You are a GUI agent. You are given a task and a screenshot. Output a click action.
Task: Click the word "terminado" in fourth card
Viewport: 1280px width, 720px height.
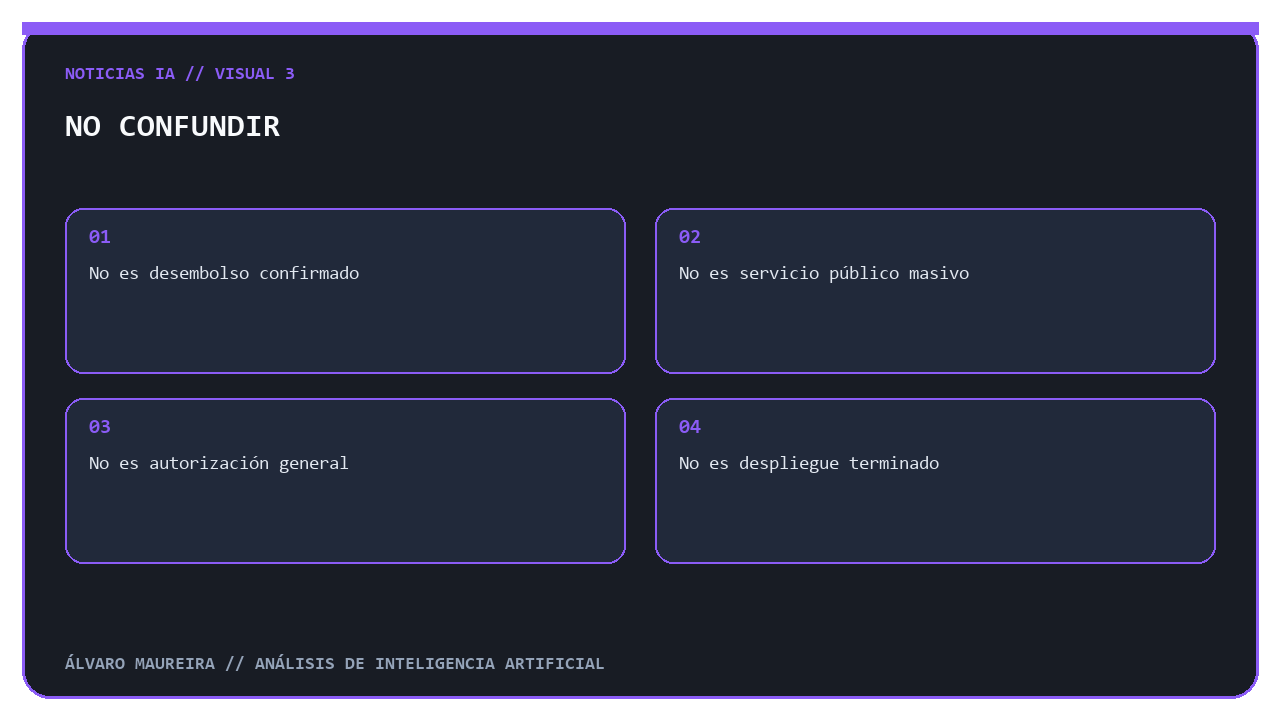[x=894, y=463]
